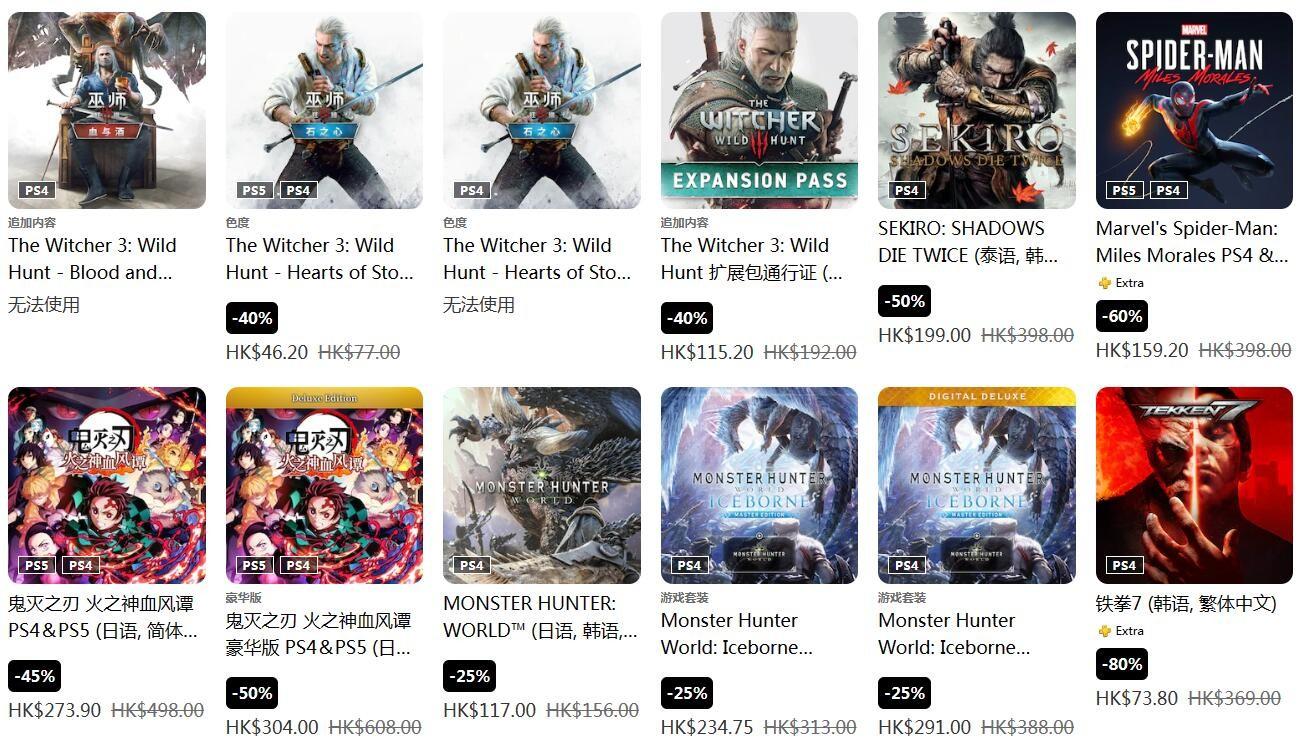
Task: Open Demon Slayer Deluxe Edition cover
Action: click(324, 485)
